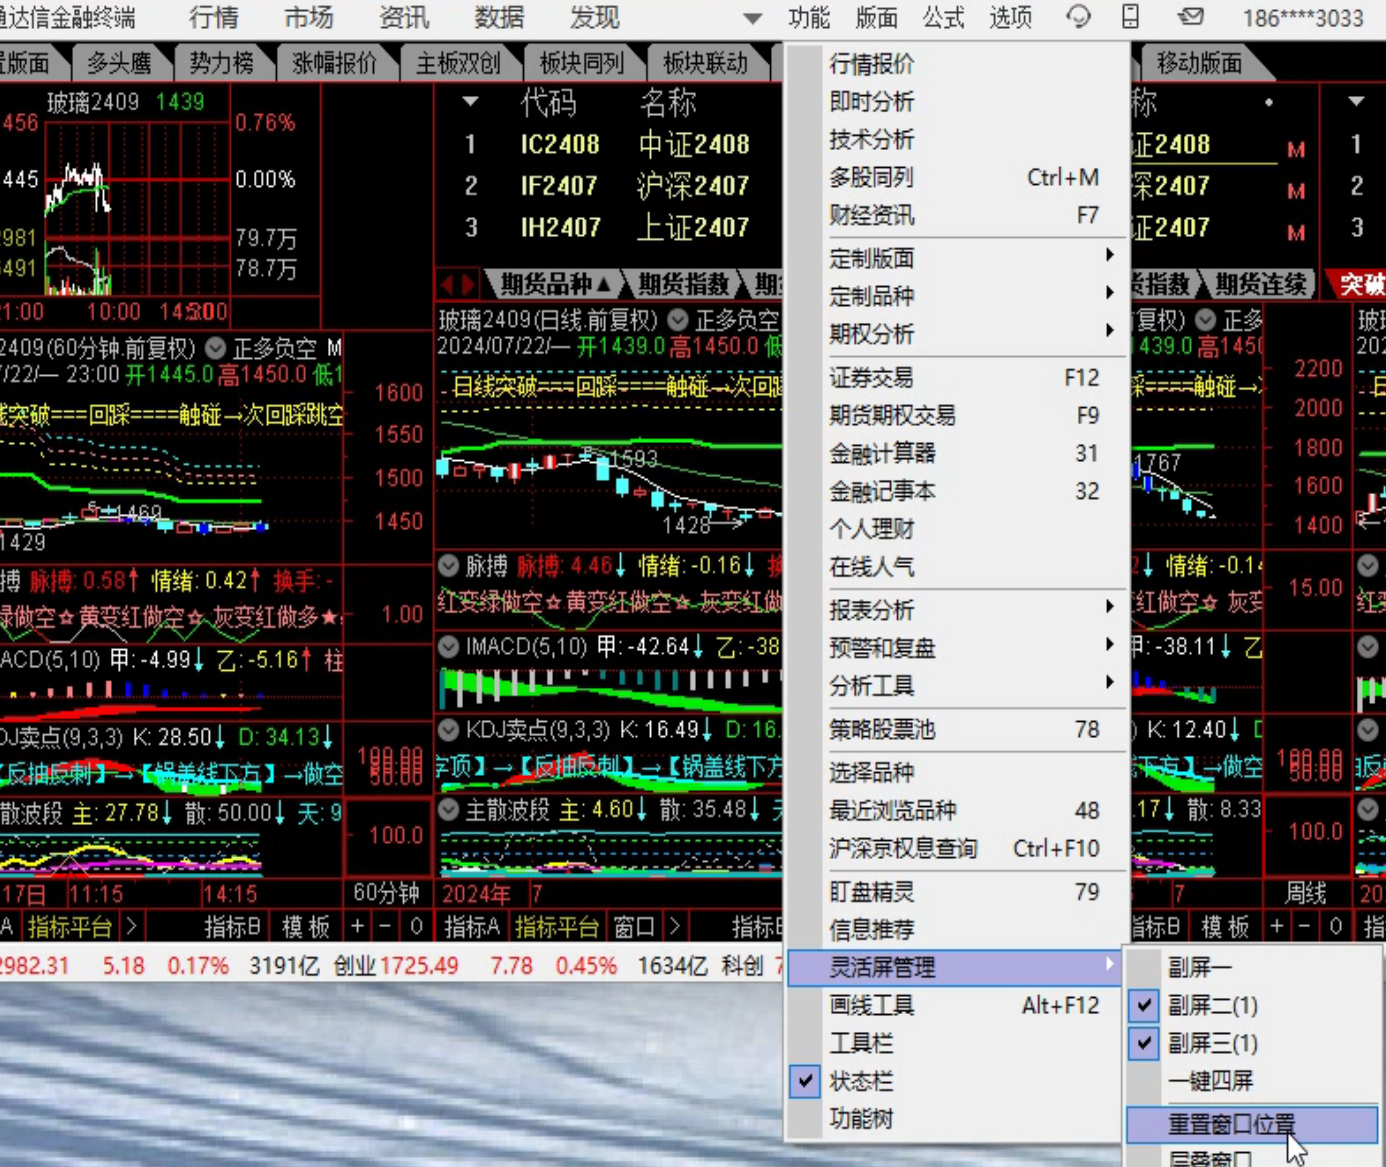
Task: Toggle 工具栏 menu item
Action: tap(955, 1043)
